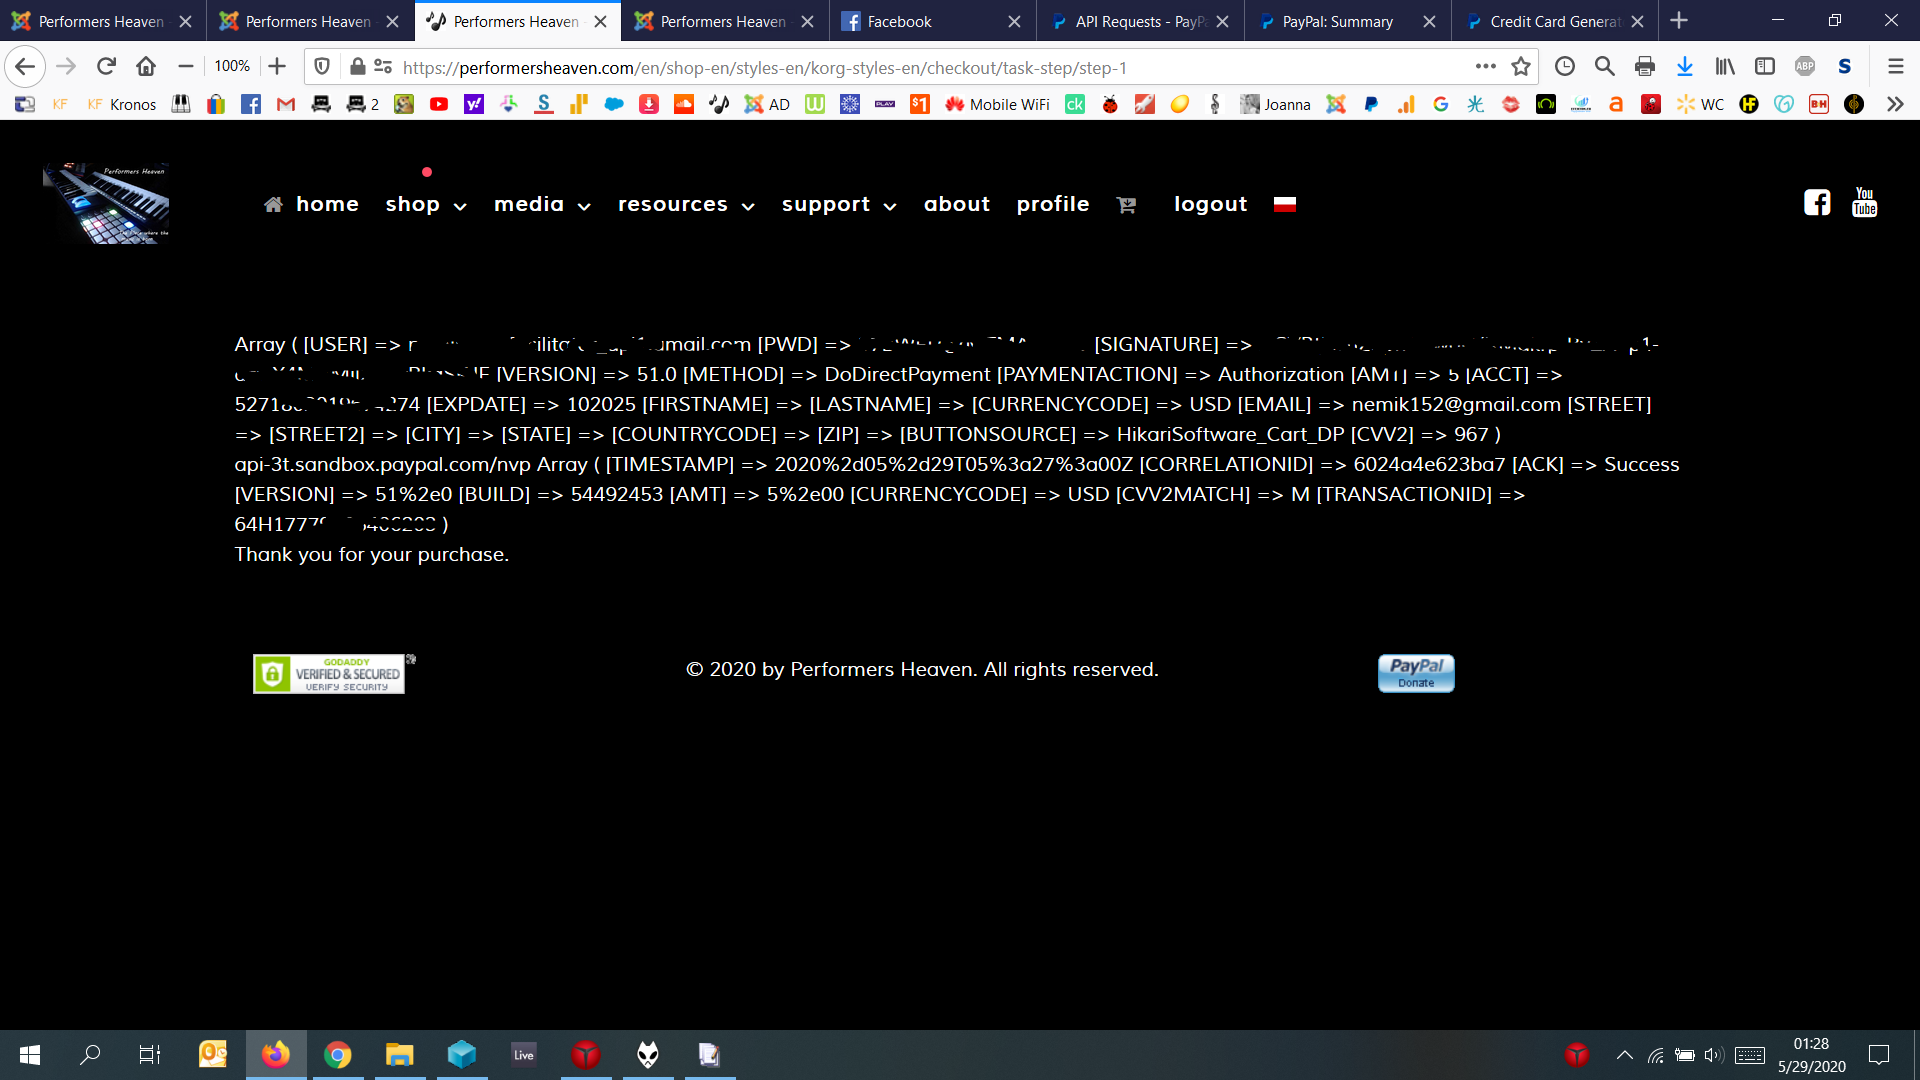Screen dimensions: 1920x1080
Task: Click the Facebook icon in site header
Action: (x=1816, y=203)
